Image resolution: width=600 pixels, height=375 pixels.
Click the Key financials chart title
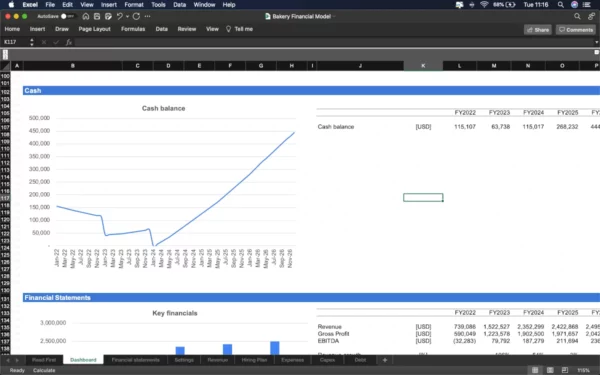175,313
